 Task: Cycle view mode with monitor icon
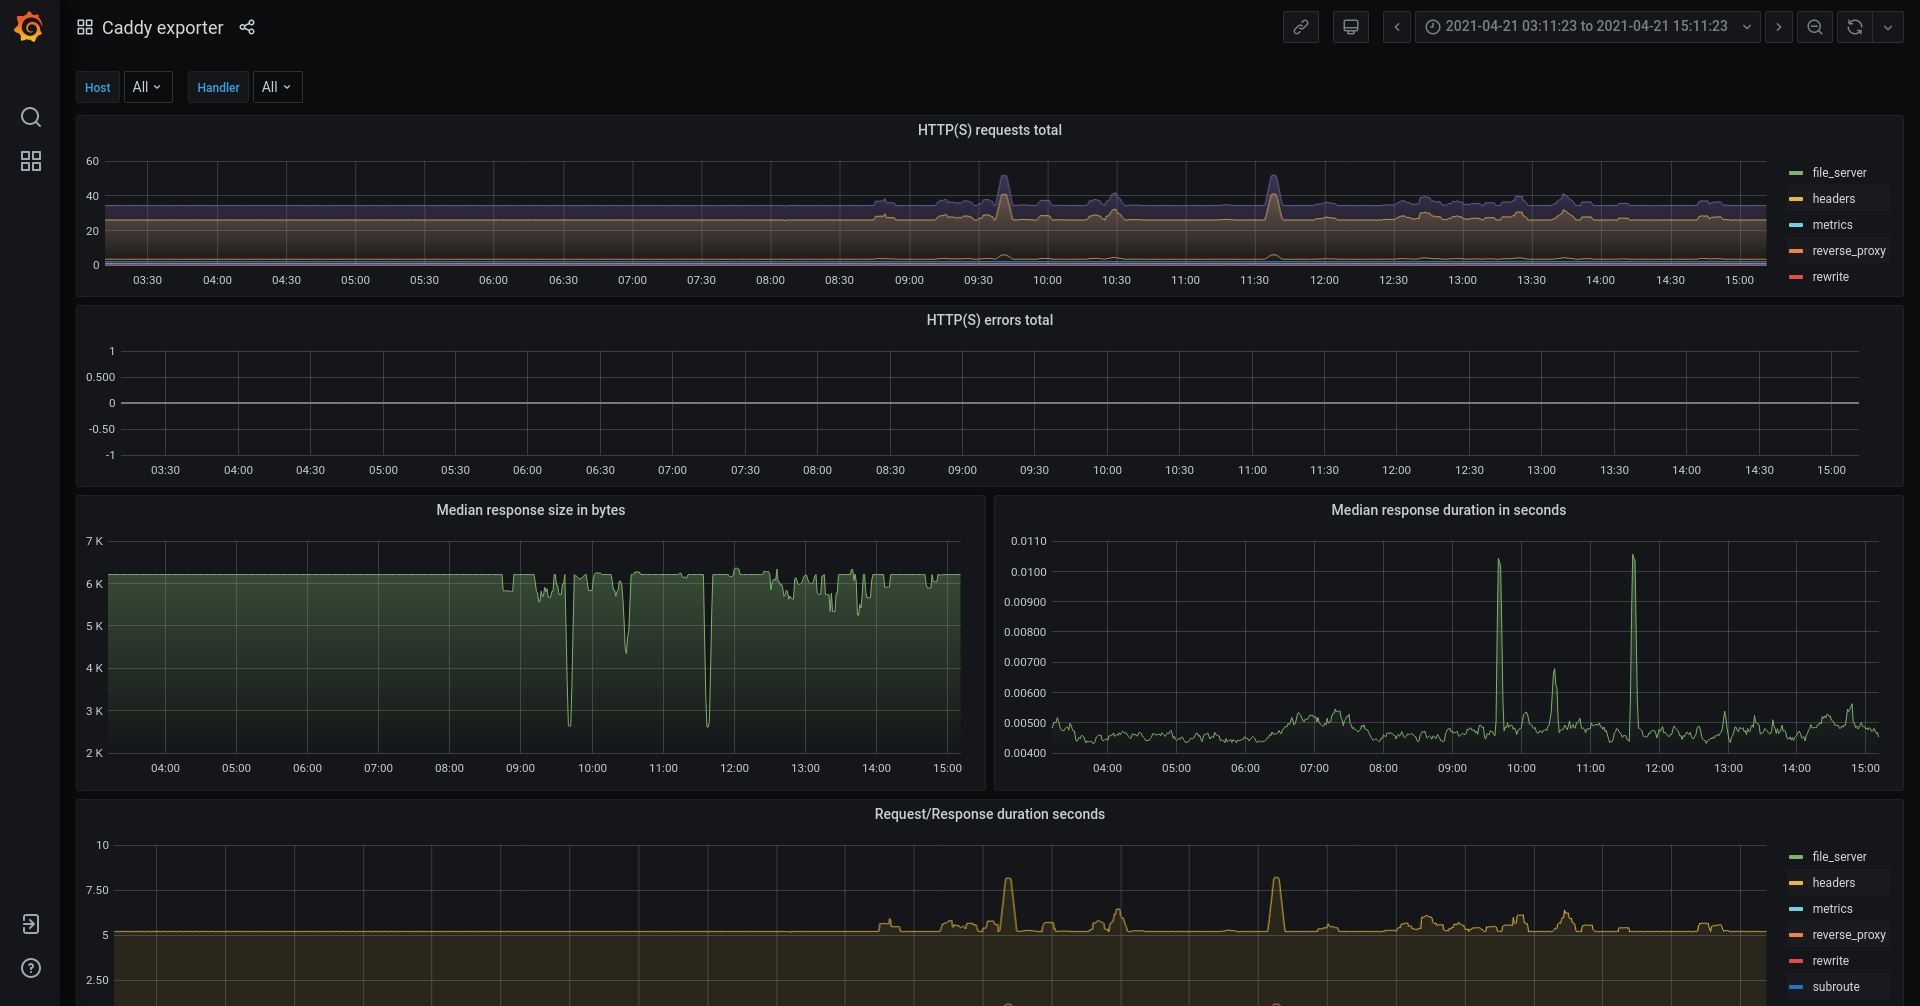point(1350,27)
